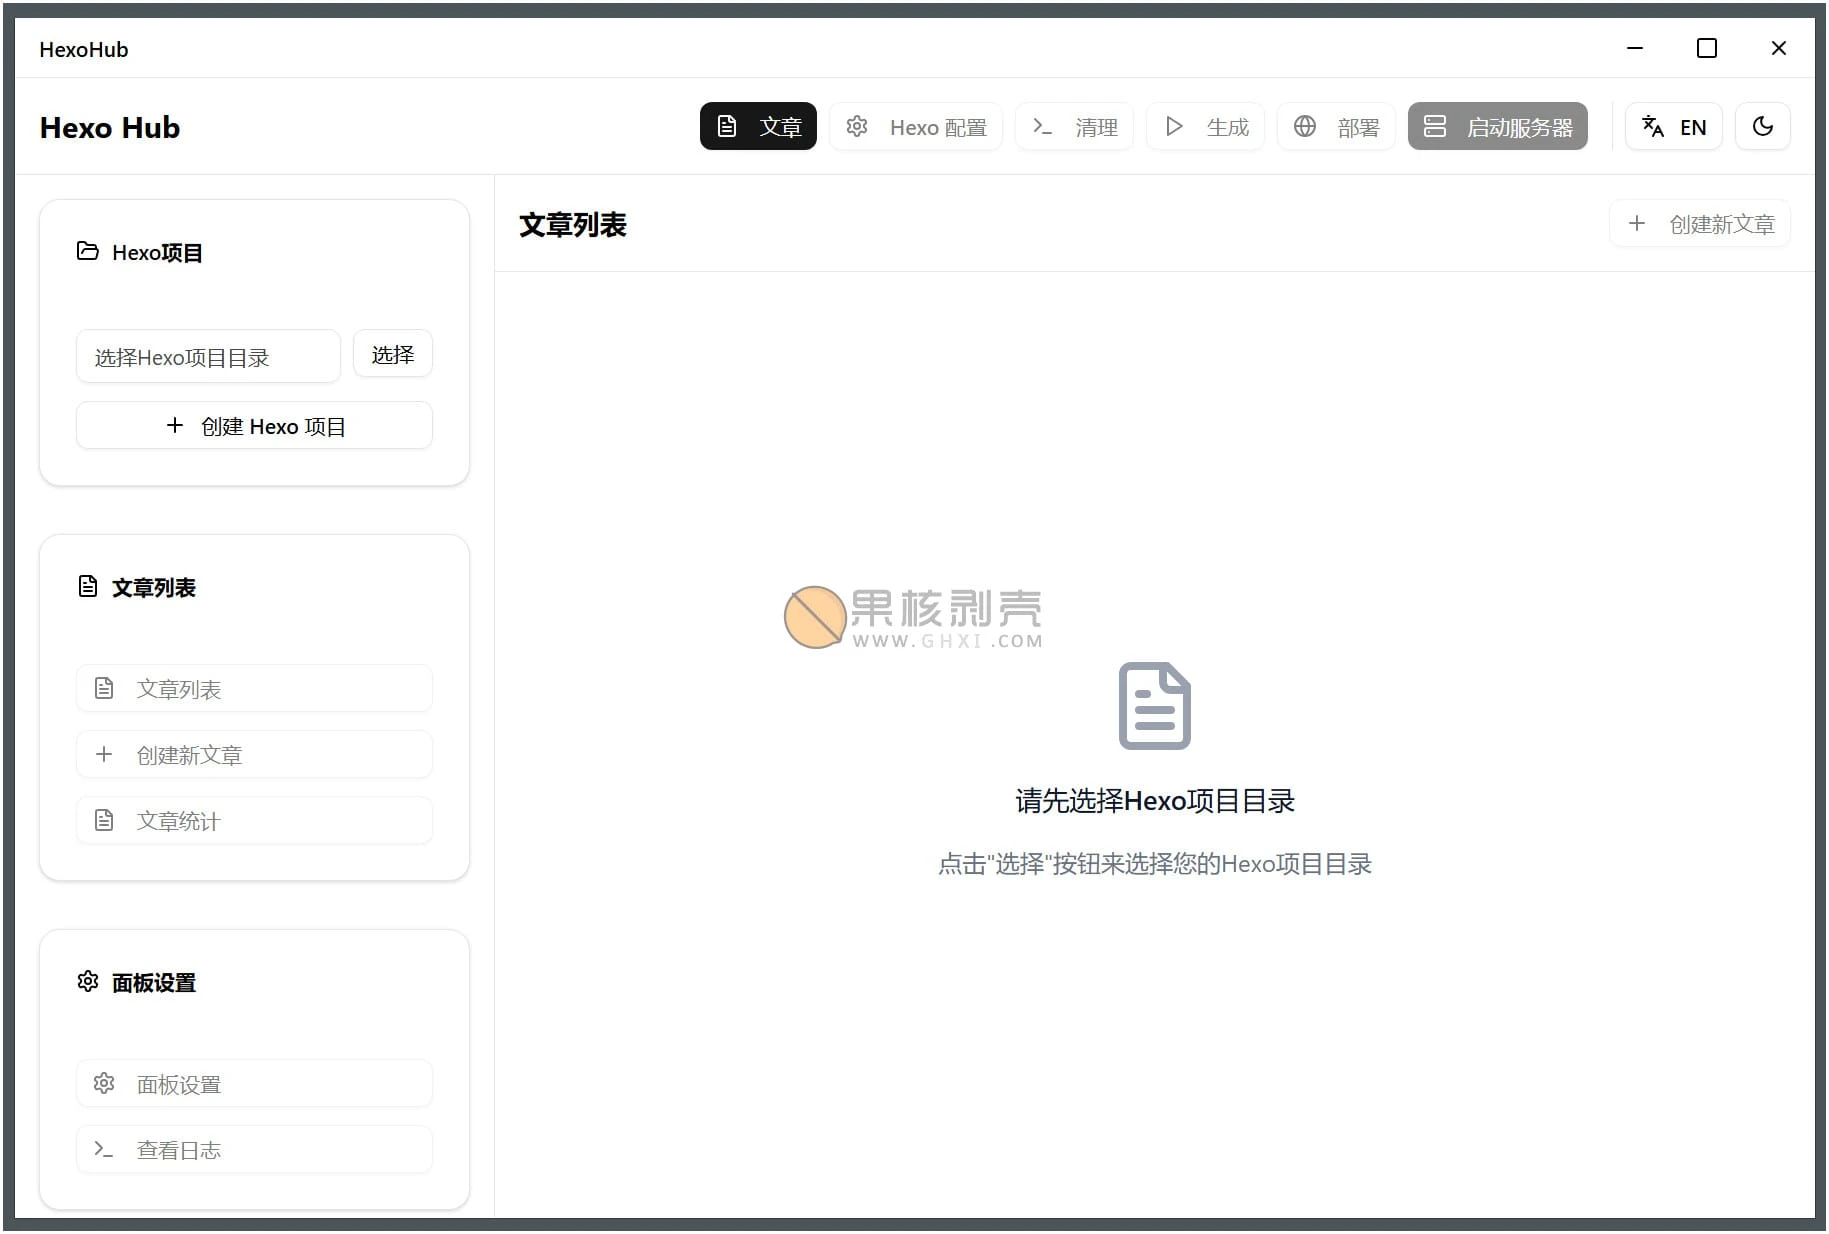Viewport: 1829px width, 1234px height.
Task: Click the 生成 play button
Action: point(1205,127)
